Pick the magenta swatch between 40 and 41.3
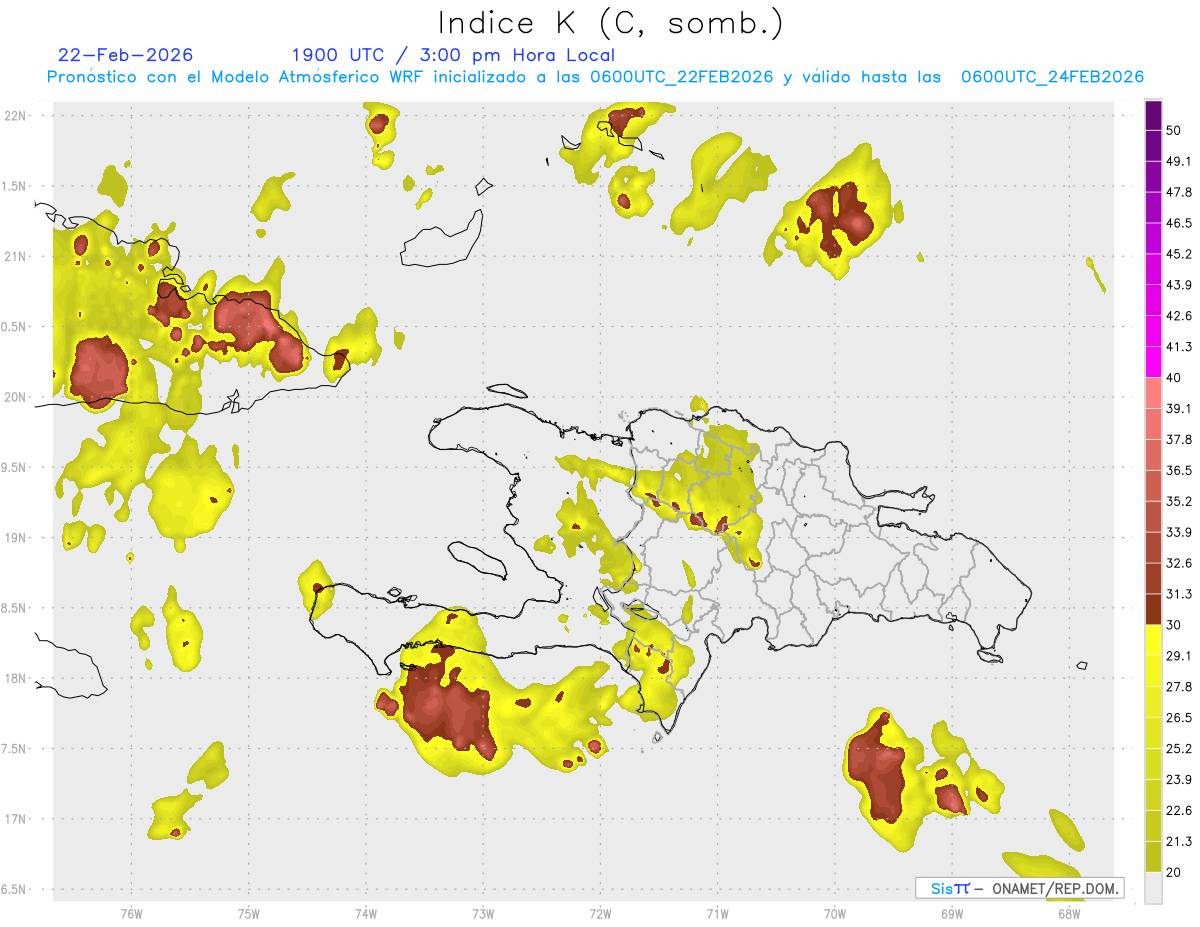 coord(1153,363)
